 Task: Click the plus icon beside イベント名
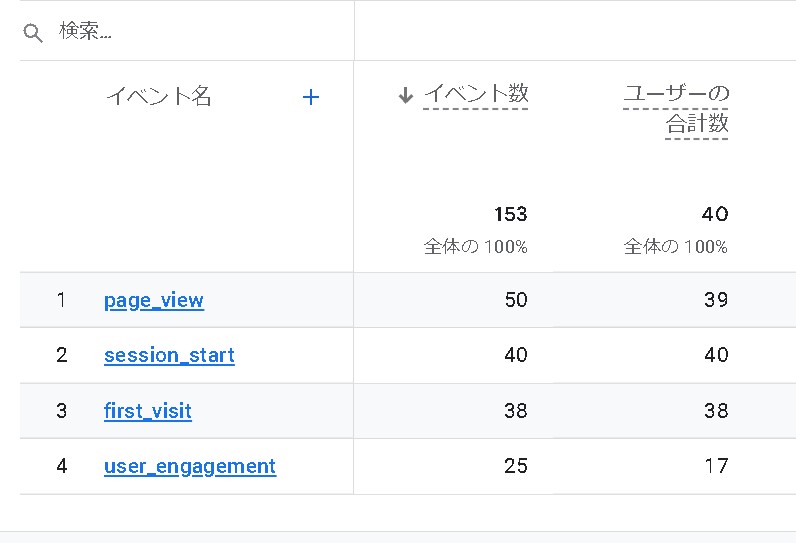pos(311,97)
